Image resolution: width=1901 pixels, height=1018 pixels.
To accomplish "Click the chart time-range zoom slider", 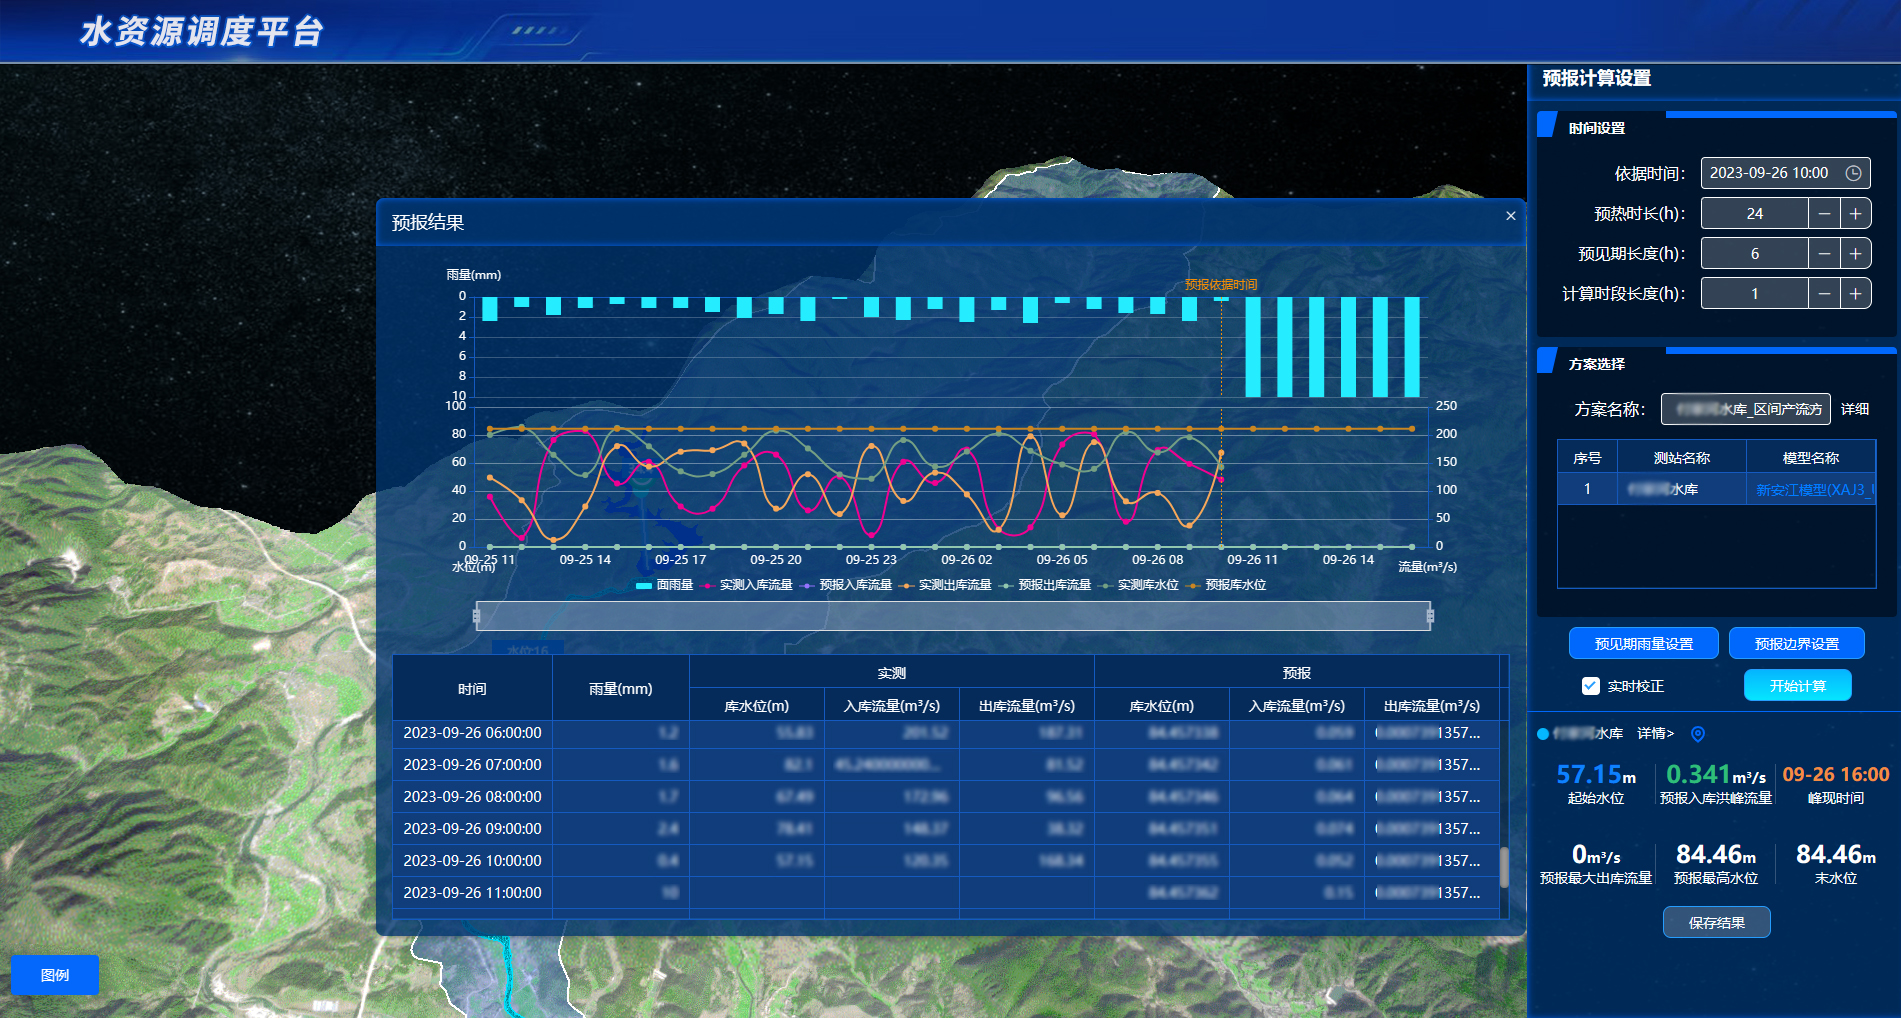I will point(953,616).
